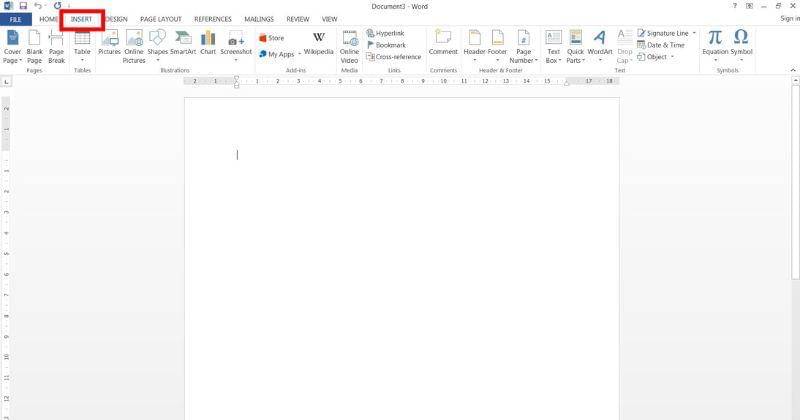Add a Comment from the ribbon

coord(443,44)
